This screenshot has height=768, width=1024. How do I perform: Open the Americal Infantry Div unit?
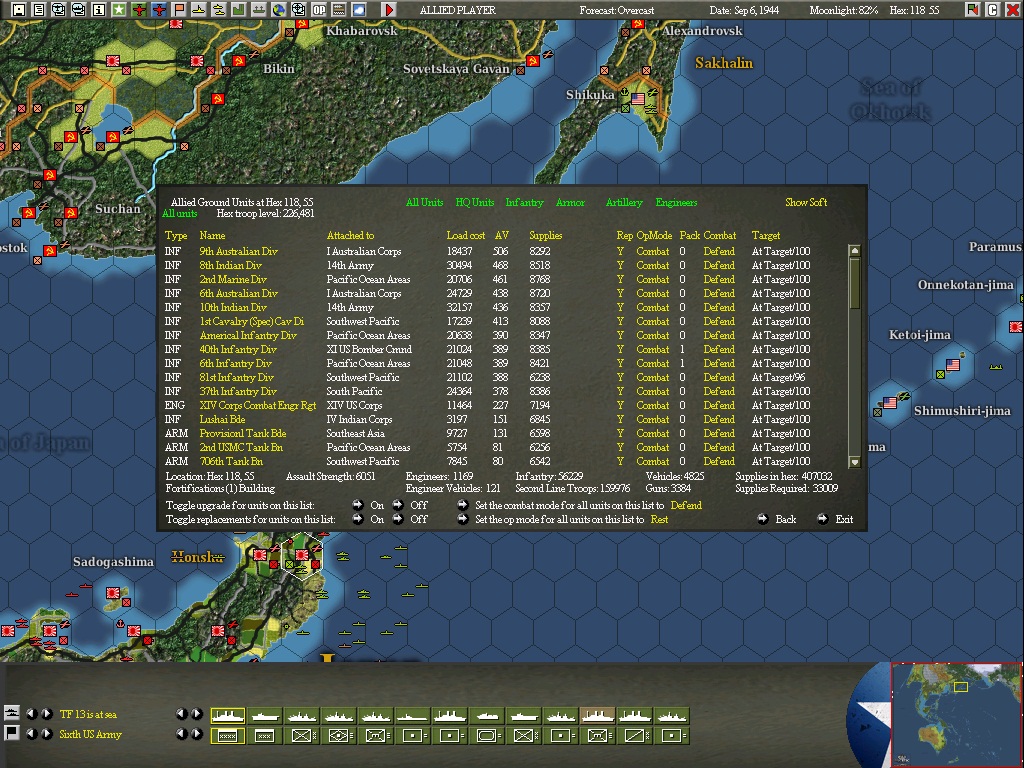pyautogui.click(x=248, y=336)
